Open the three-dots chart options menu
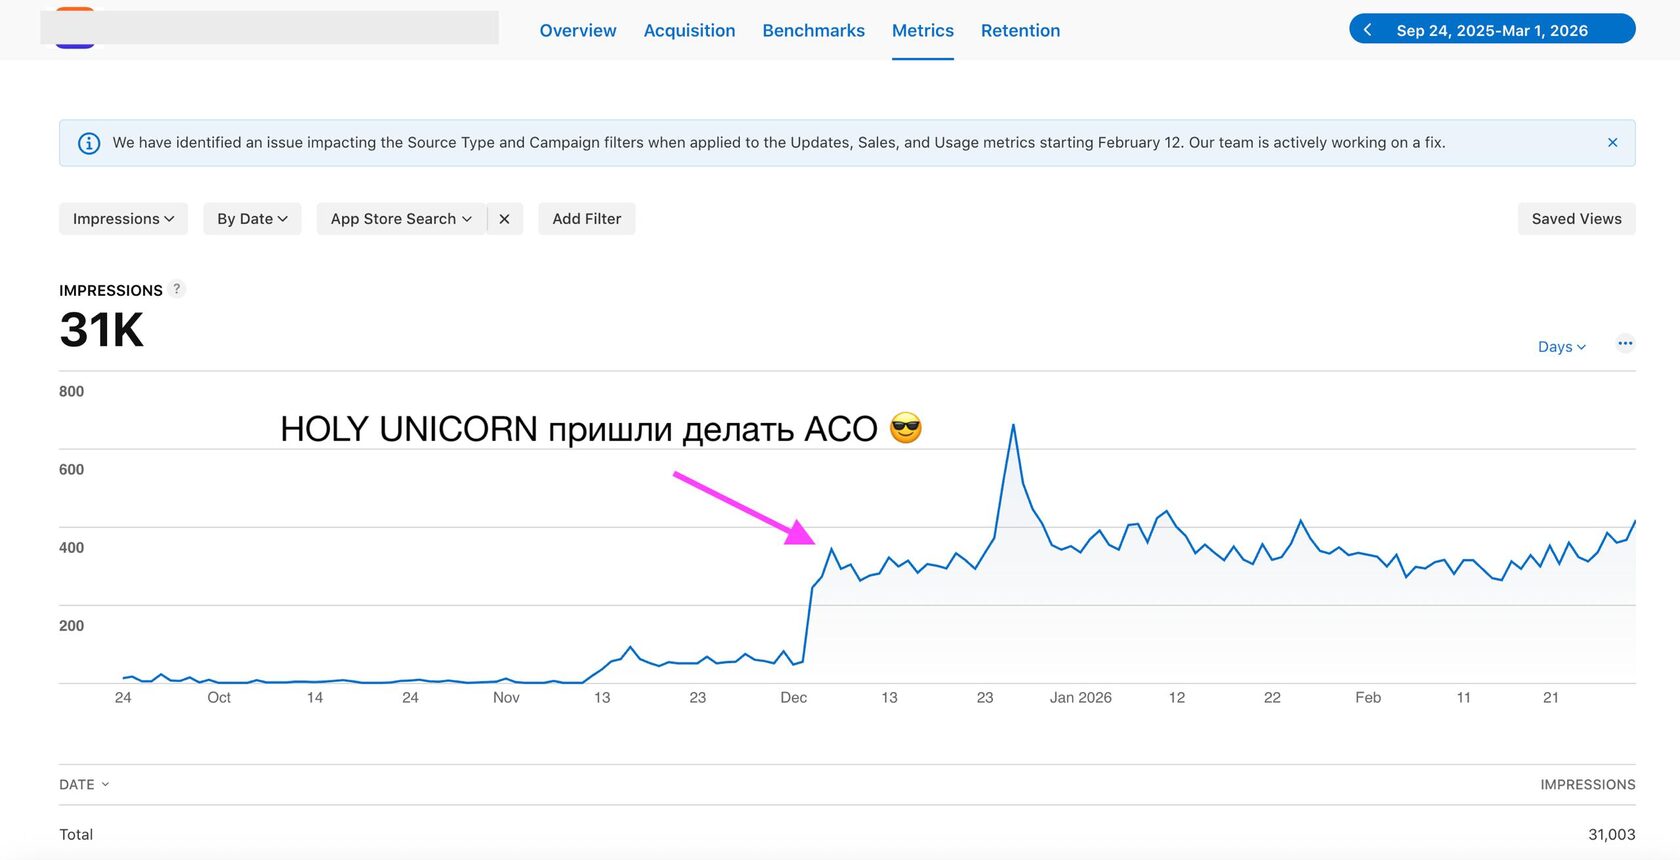 coord(1625,344)
